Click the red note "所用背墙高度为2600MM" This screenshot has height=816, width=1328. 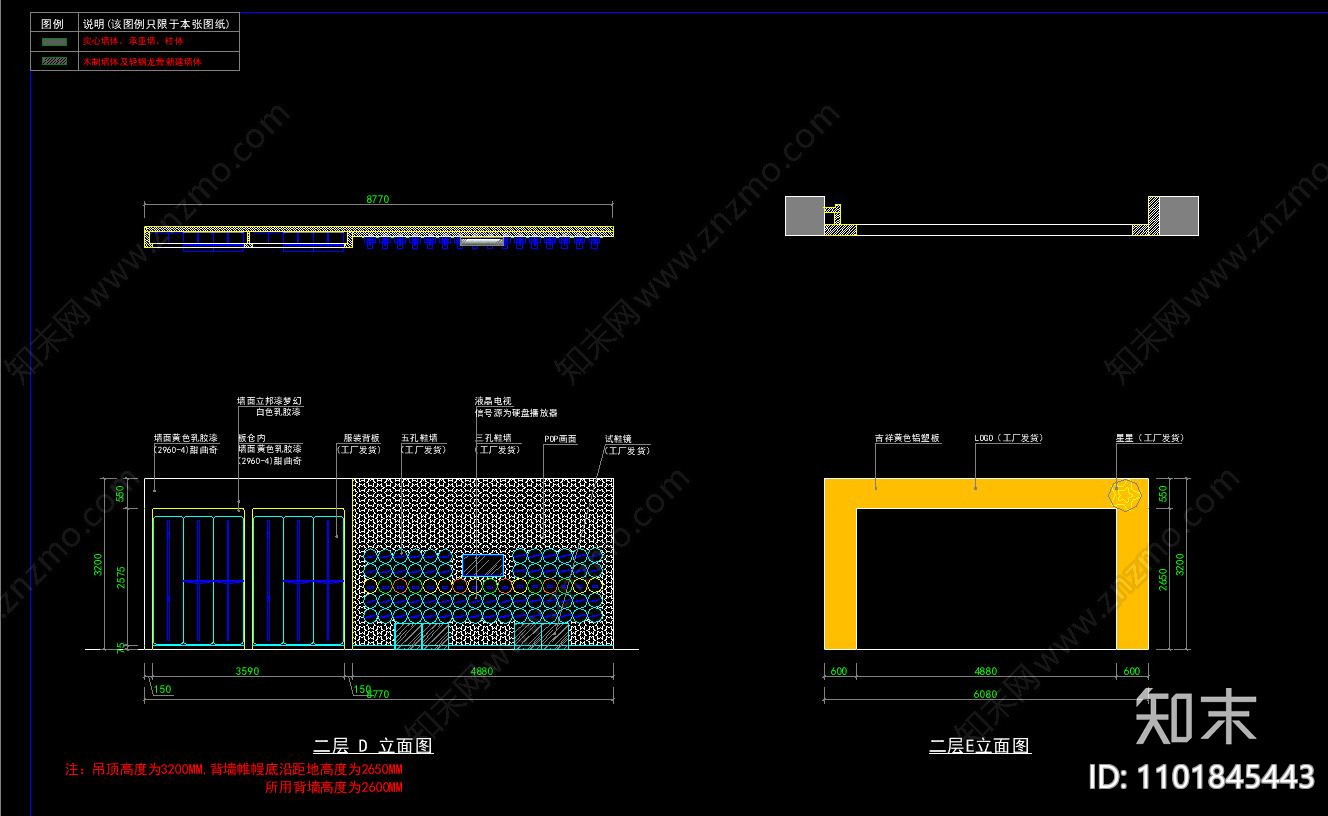click(333, 787)
